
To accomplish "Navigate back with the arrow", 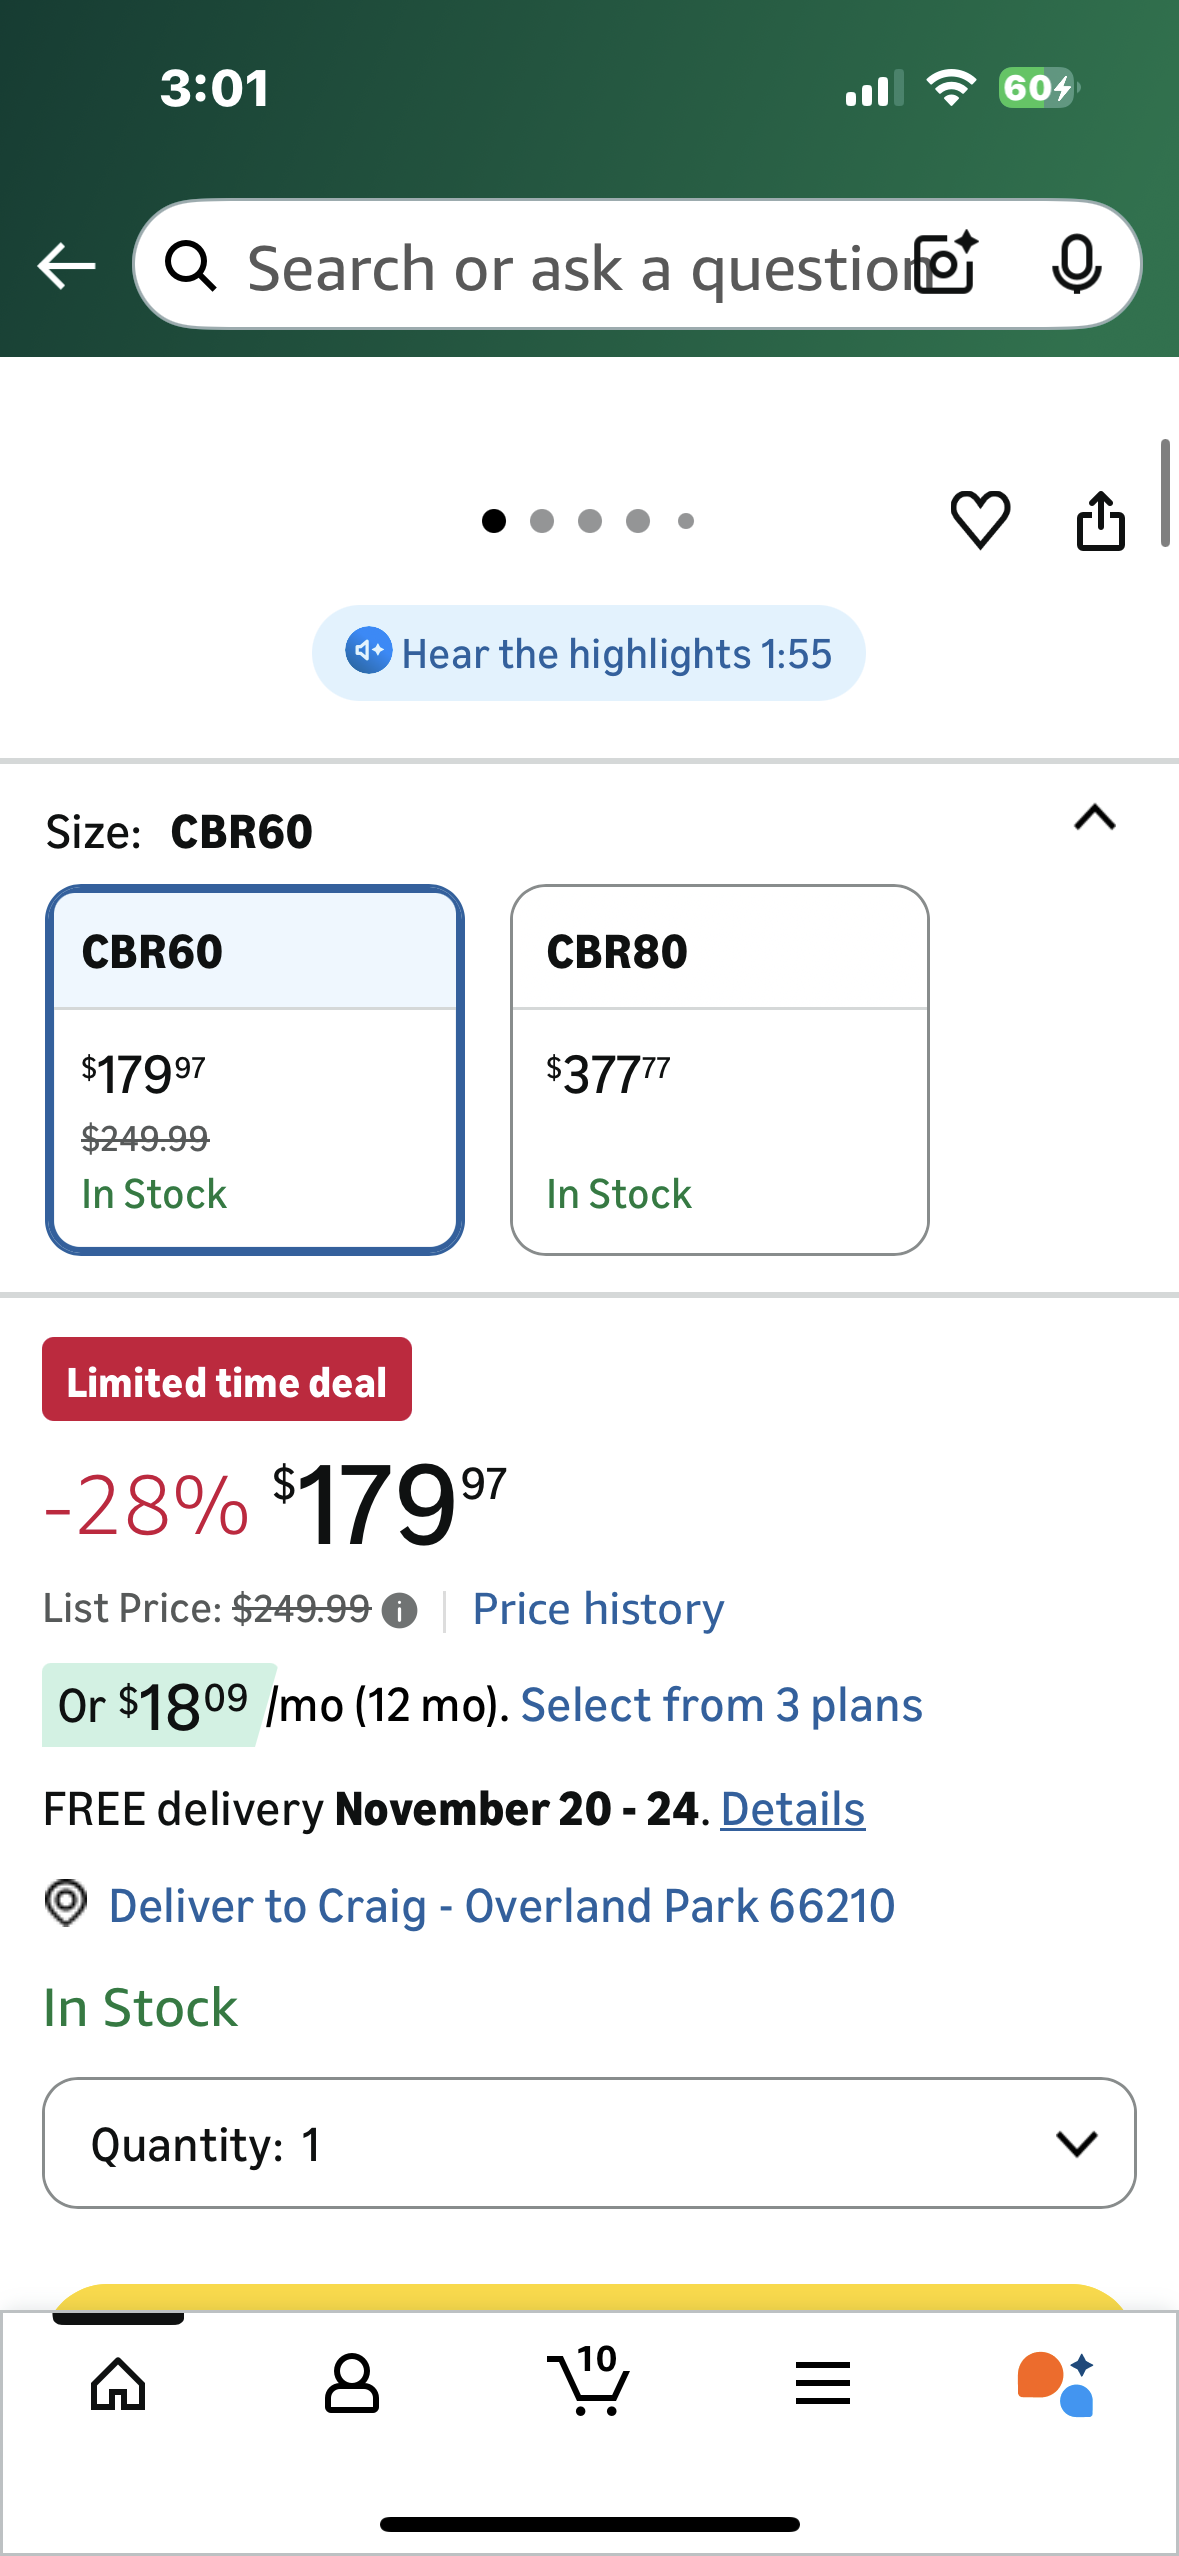I will (x=64, y=265).
